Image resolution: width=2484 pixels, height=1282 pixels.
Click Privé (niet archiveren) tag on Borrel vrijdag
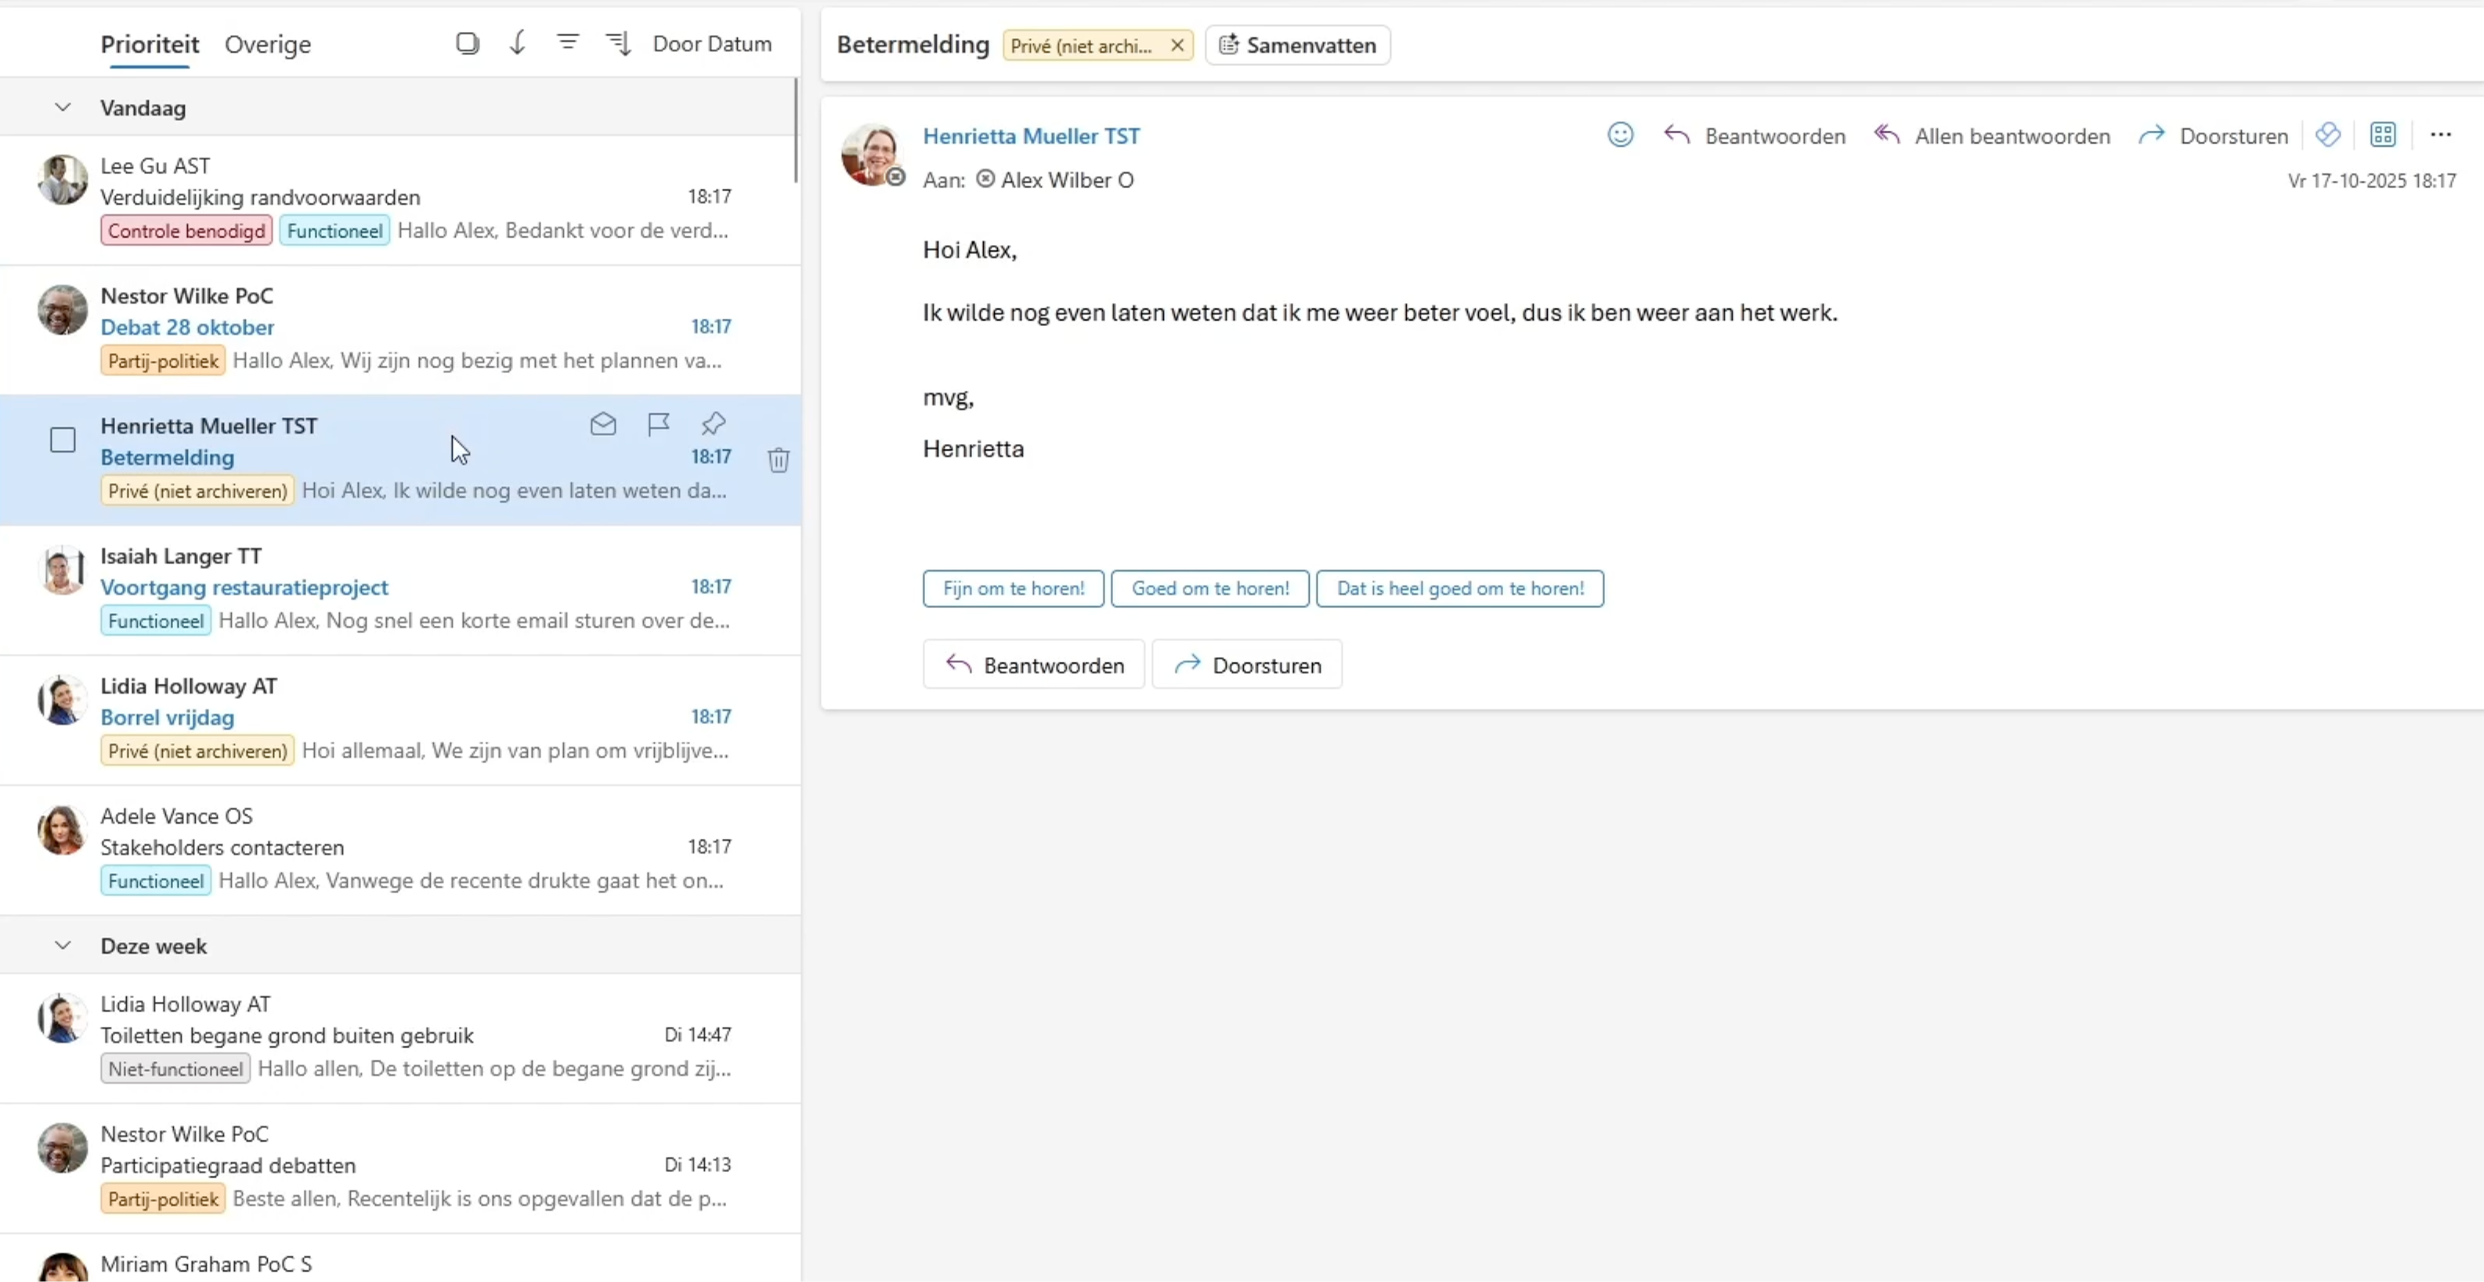pos(197,751)
